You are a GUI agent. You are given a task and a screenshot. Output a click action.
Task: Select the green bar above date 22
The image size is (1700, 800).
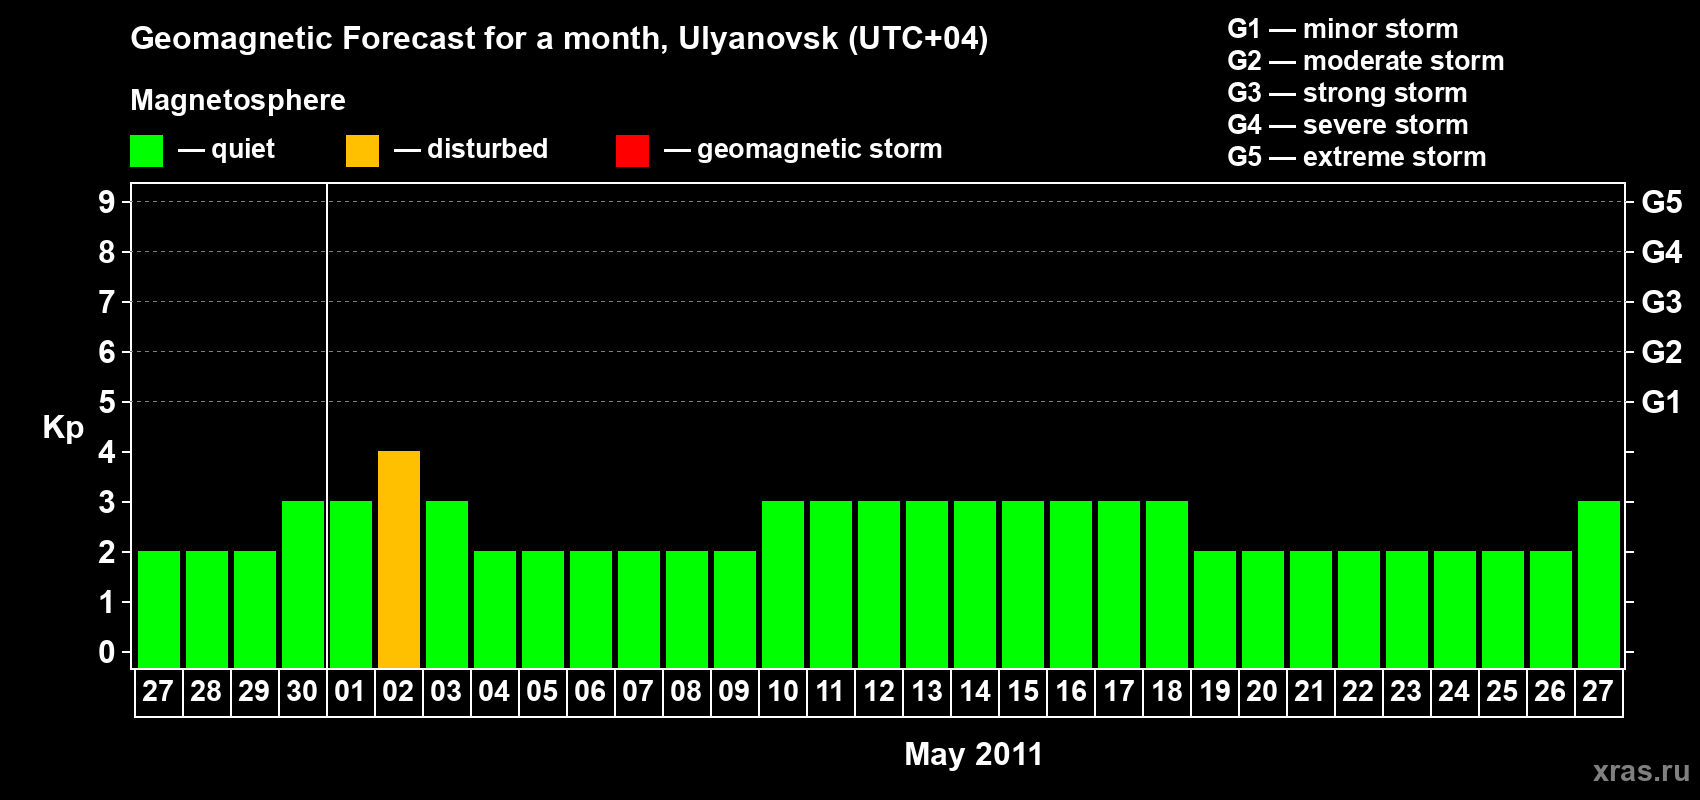pyautogui.click(x=1359, y=609)
